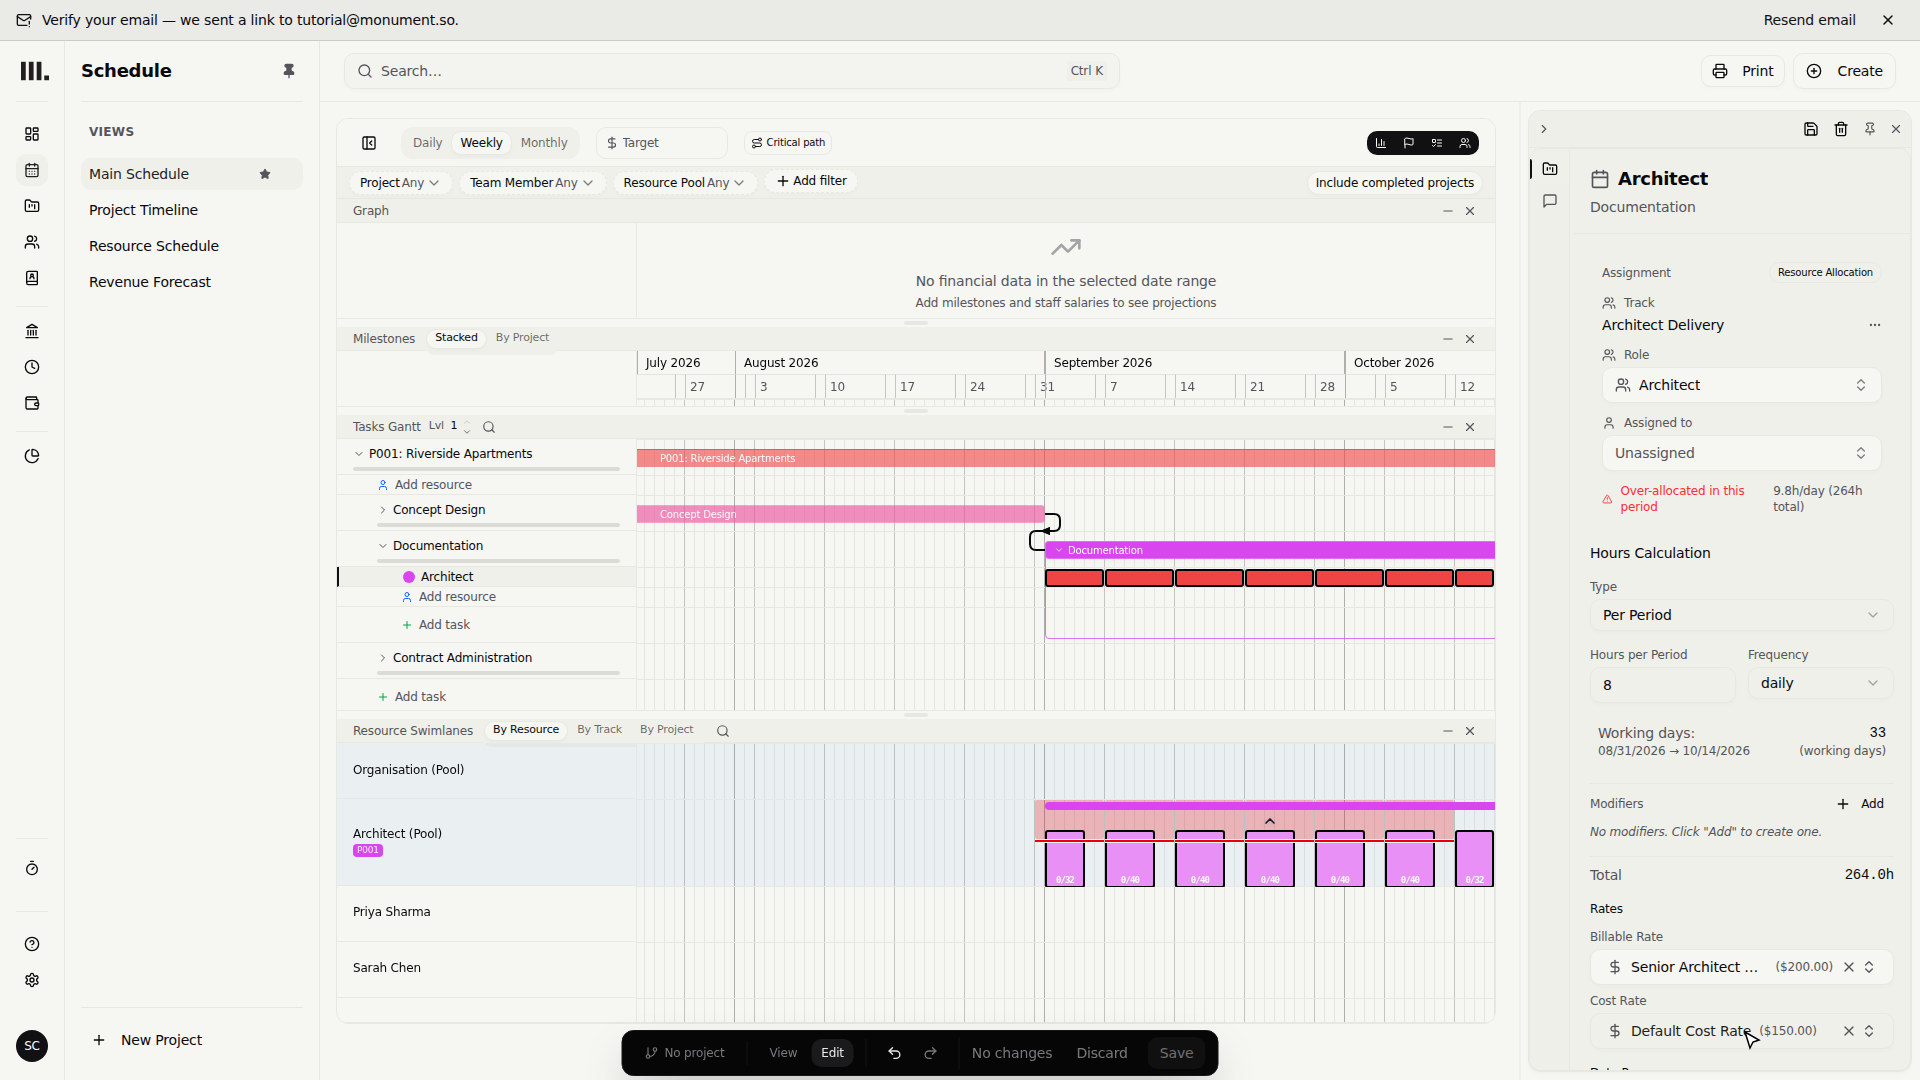Image resolution: width=1920 pixels, height=1080 pixels.
Task: Search tasks via Tasks Gantt magnifier icon
Action: pos(489,427)
